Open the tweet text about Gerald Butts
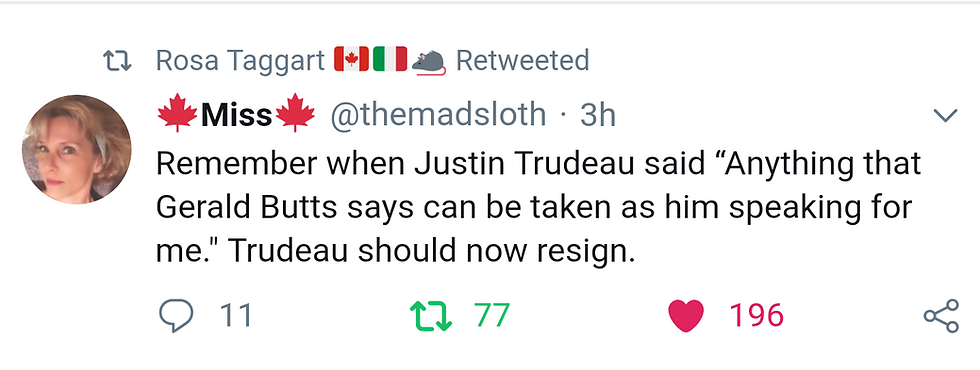The width and height of the screenshot is (980, 370). click(x=538, y=208)
